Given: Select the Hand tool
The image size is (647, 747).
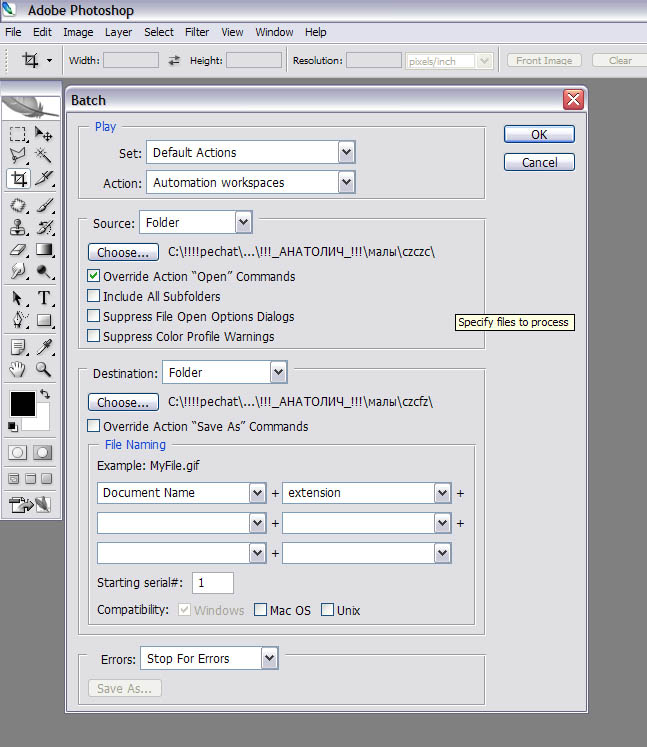Looking at the screenshot, I should (18, 369).
